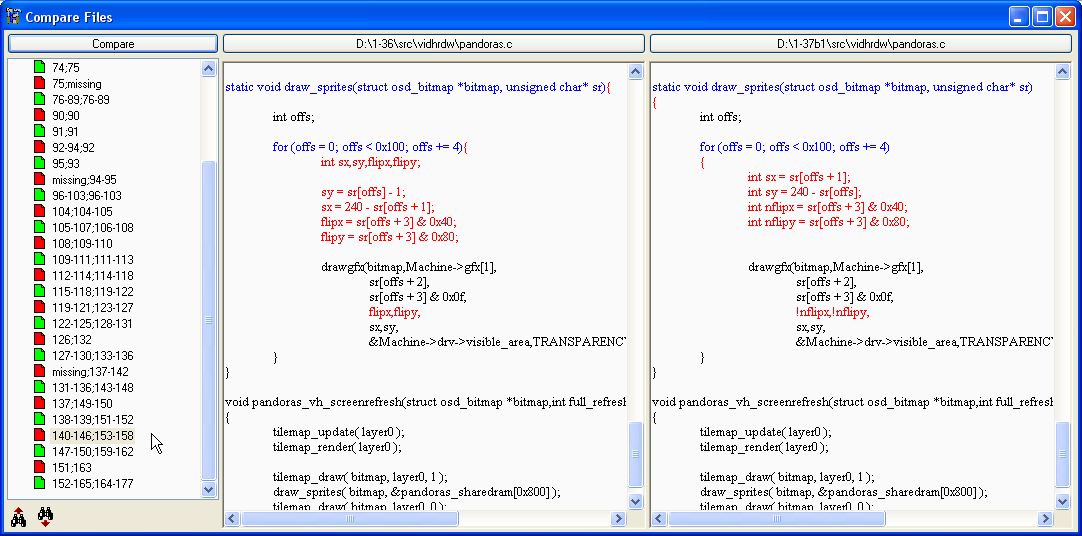The image size is (1082, 536).
Task: Click the find next difference binoculars icon
Action: 45,517
